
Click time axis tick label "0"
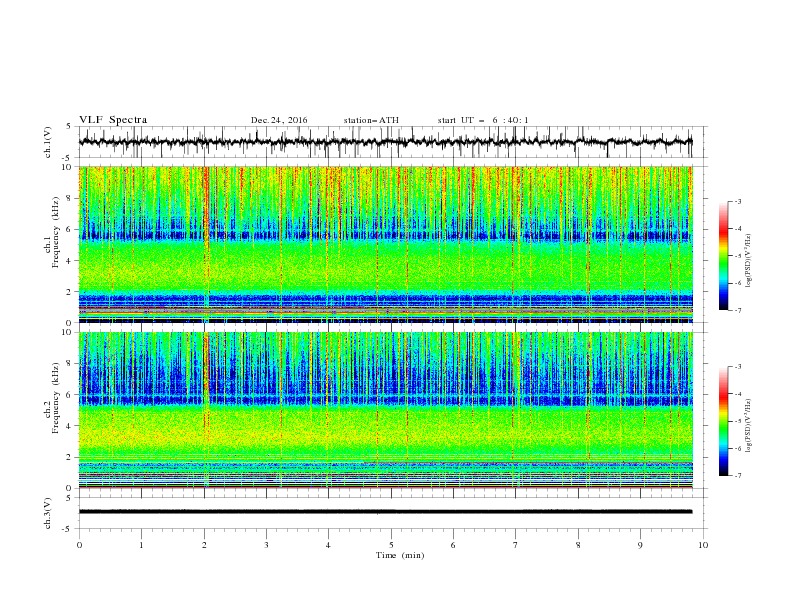(79, 545)
